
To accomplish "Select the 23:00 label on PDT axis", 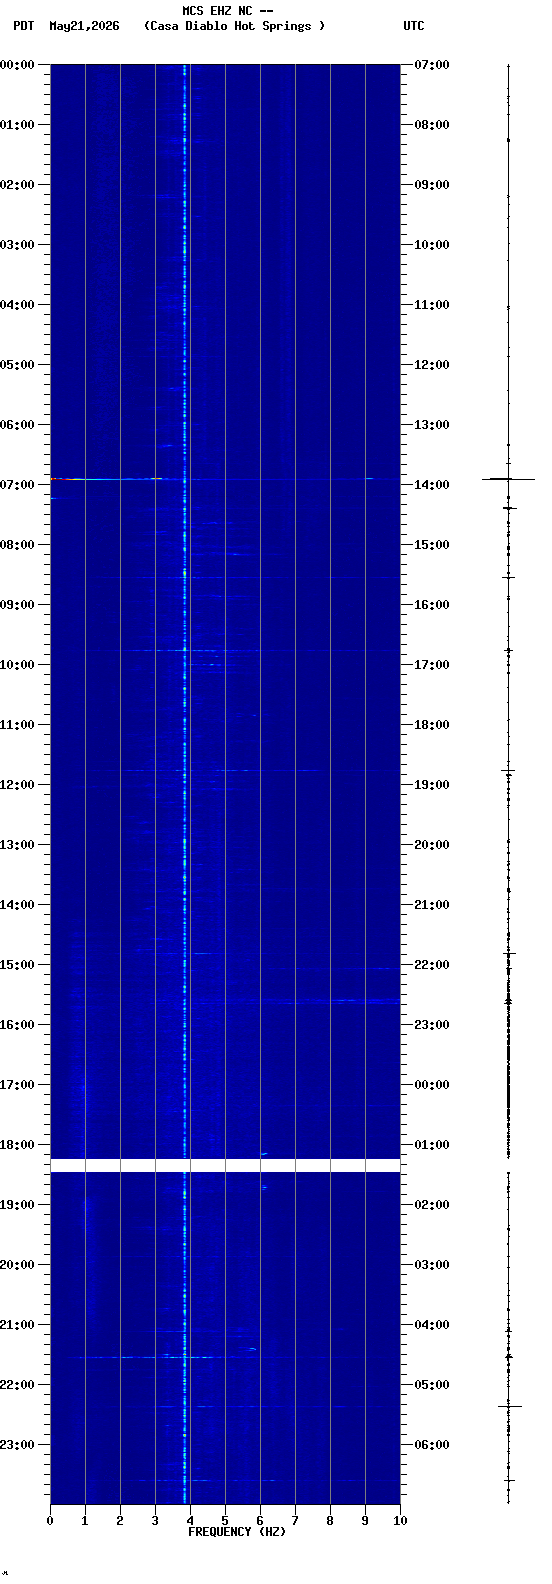I will (x=17, y=1445).
